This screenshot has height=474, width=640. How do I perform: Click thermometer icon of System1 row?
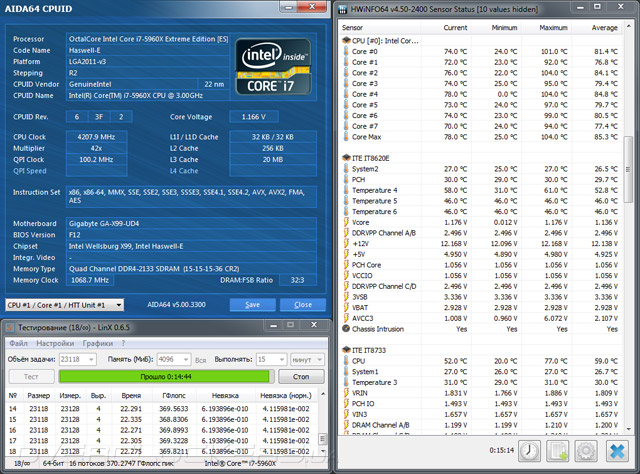[x=346, y=372]
